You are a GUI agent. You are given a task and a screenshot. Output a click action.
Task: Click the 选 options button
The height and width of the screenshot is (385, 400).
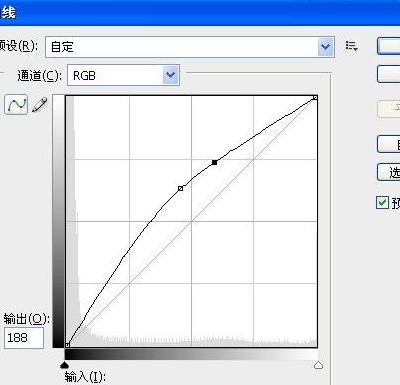point(389,172)
